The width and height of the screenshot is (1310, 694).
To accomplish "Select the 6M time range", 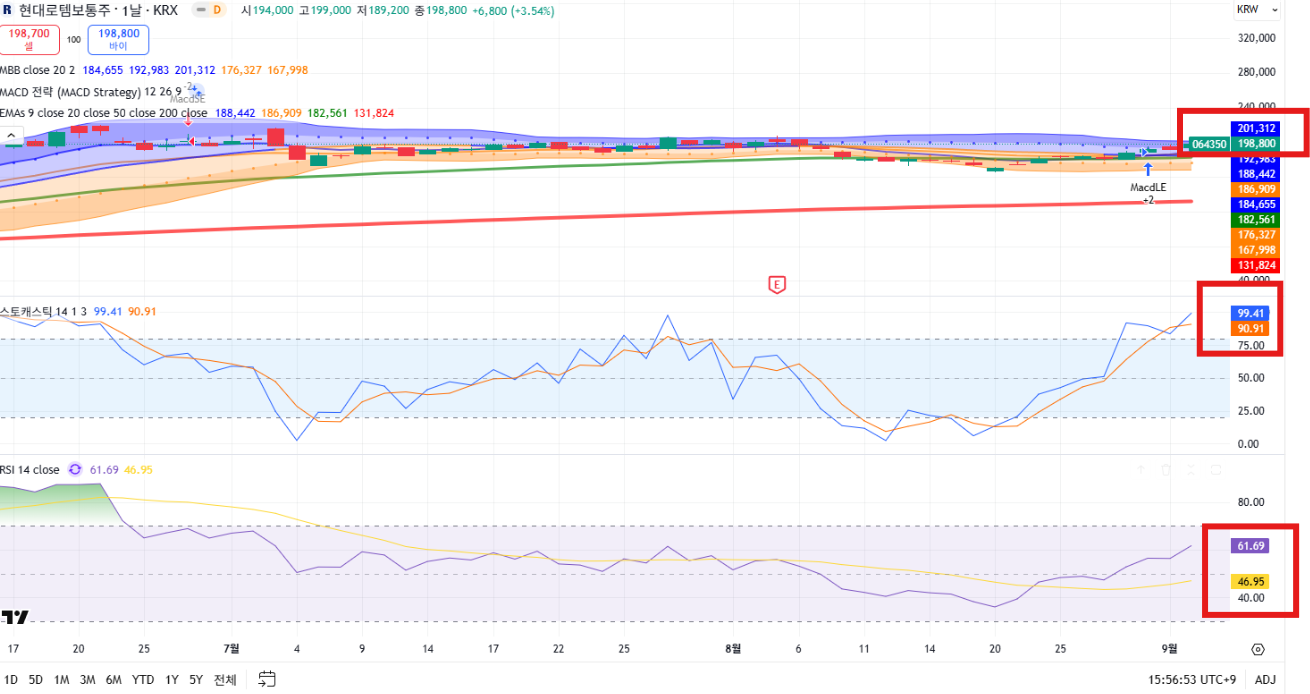I will (x=114, y=679).
